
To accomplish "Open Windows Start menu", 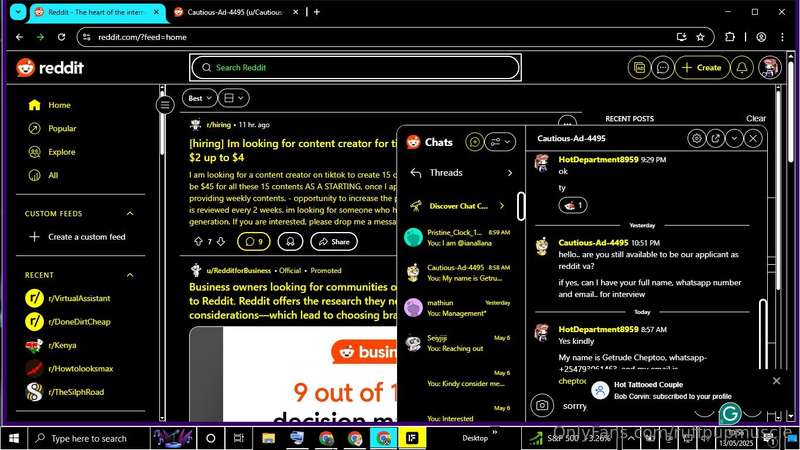I will coord(14,438).
